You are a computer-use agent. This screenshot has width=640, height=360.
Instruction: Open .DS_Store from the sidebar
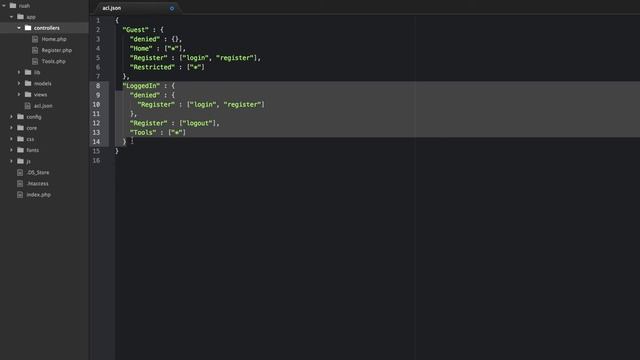pos(38,172)
